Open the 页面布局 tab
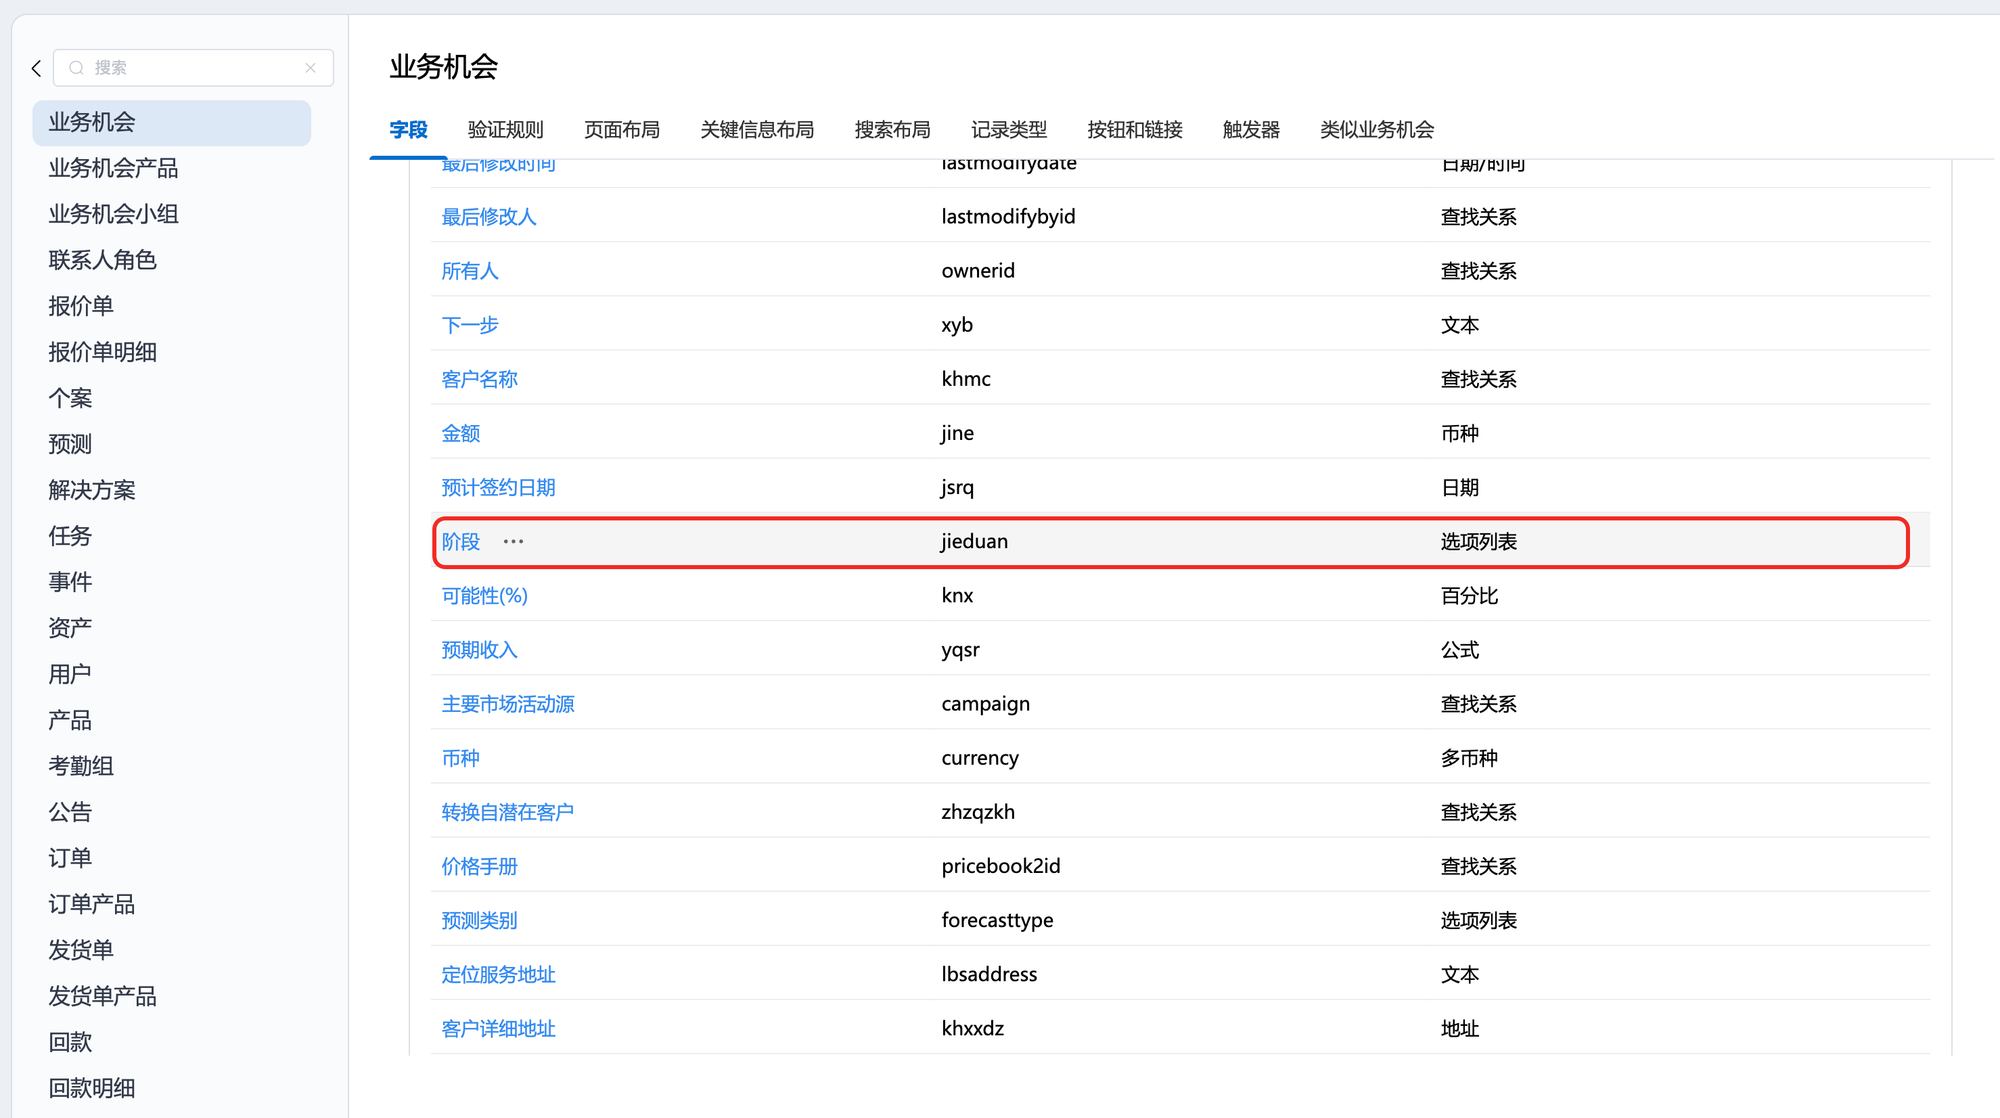2000x1118 pixels. (x=621, y=130)
